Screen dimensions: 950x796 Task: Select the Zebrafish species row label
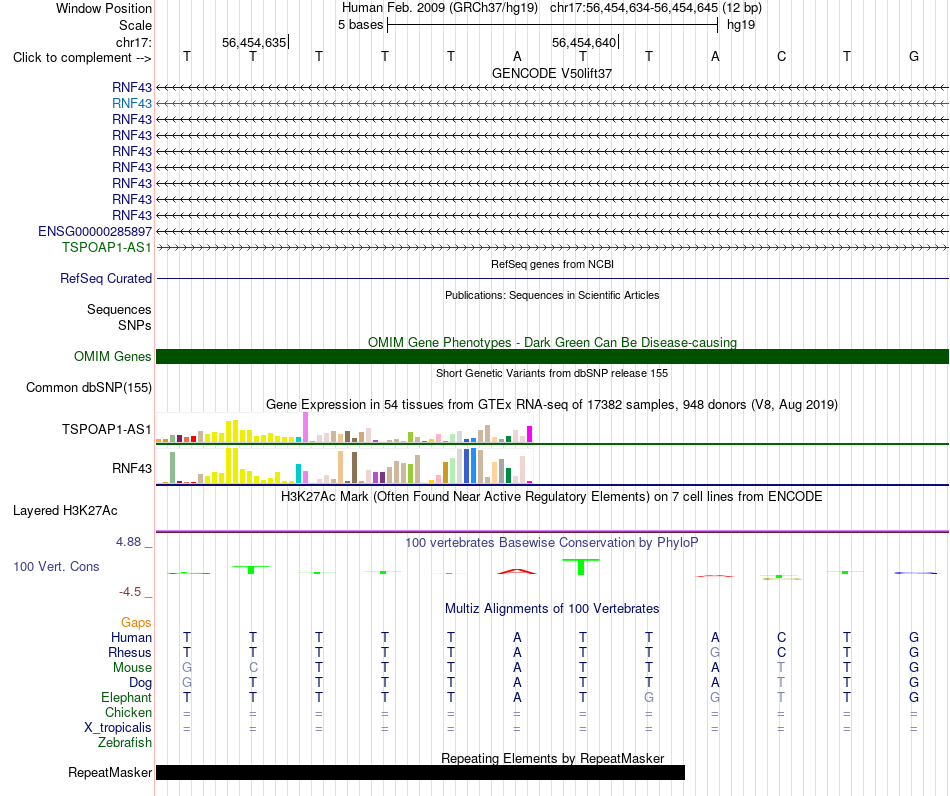pos(125,743)
